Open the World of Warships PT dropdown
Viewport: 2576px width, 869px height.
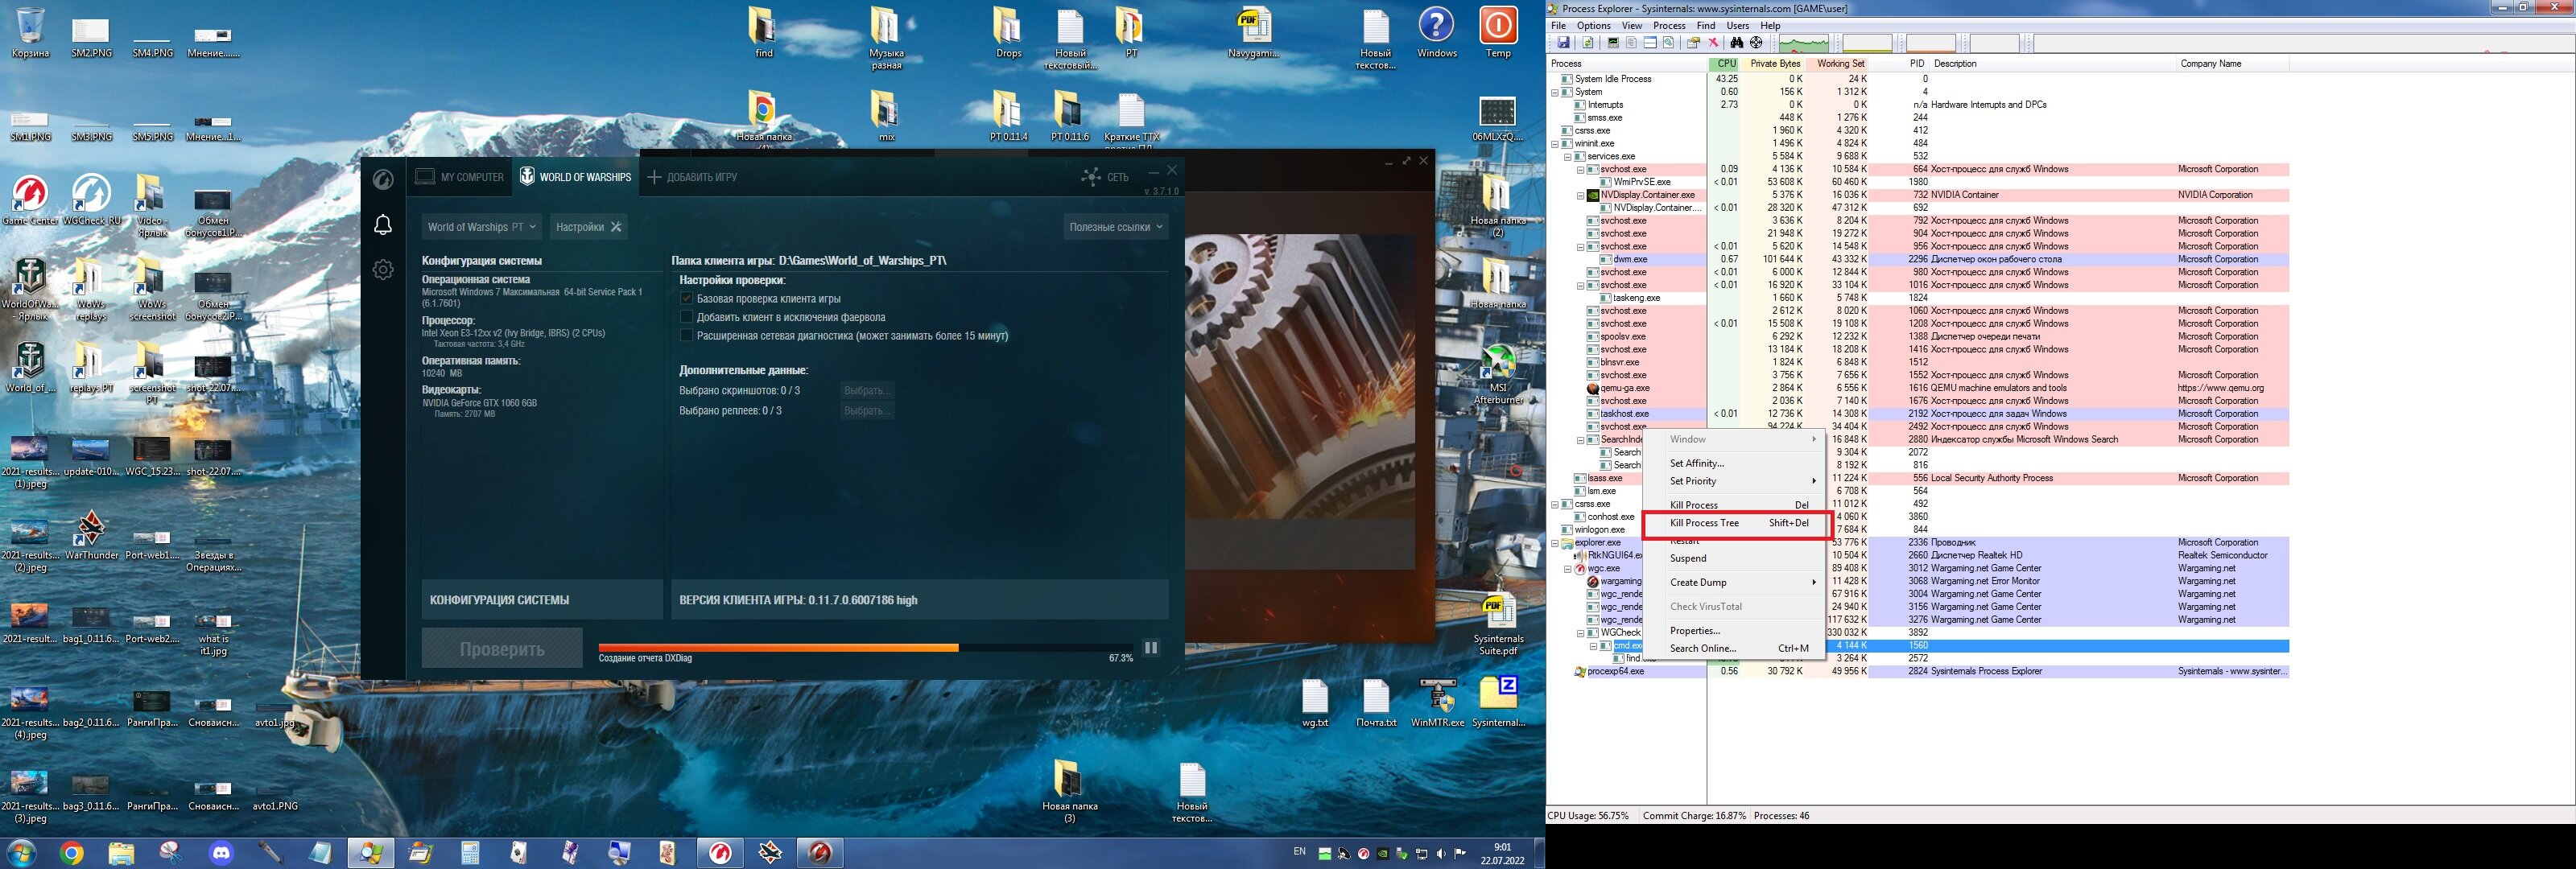coord(481,227)
